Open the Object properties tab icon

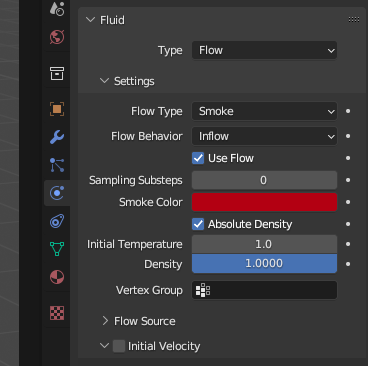[57, 109]
